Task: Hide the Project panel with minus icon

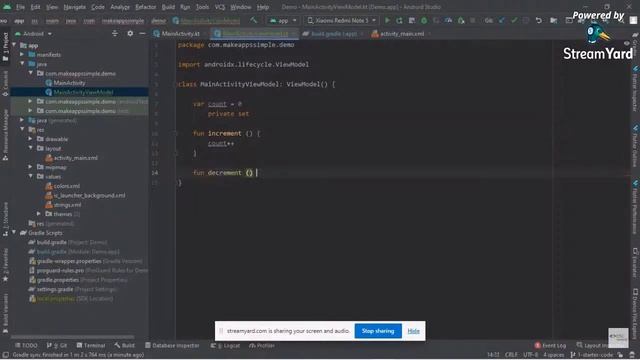Action: (x=142, y=33)
